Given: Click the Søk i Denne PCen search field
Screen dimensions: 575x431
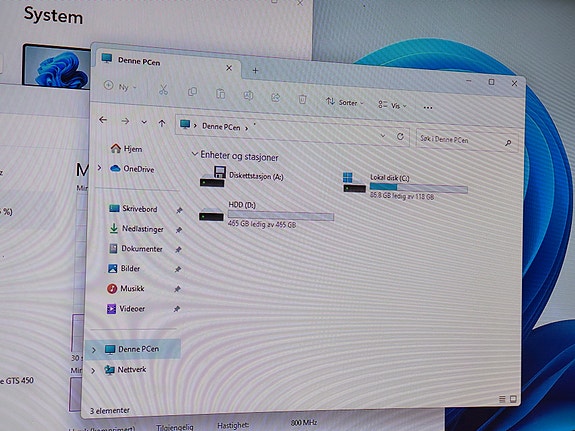Looking at the screenshot, I should [x=467, y=140].
